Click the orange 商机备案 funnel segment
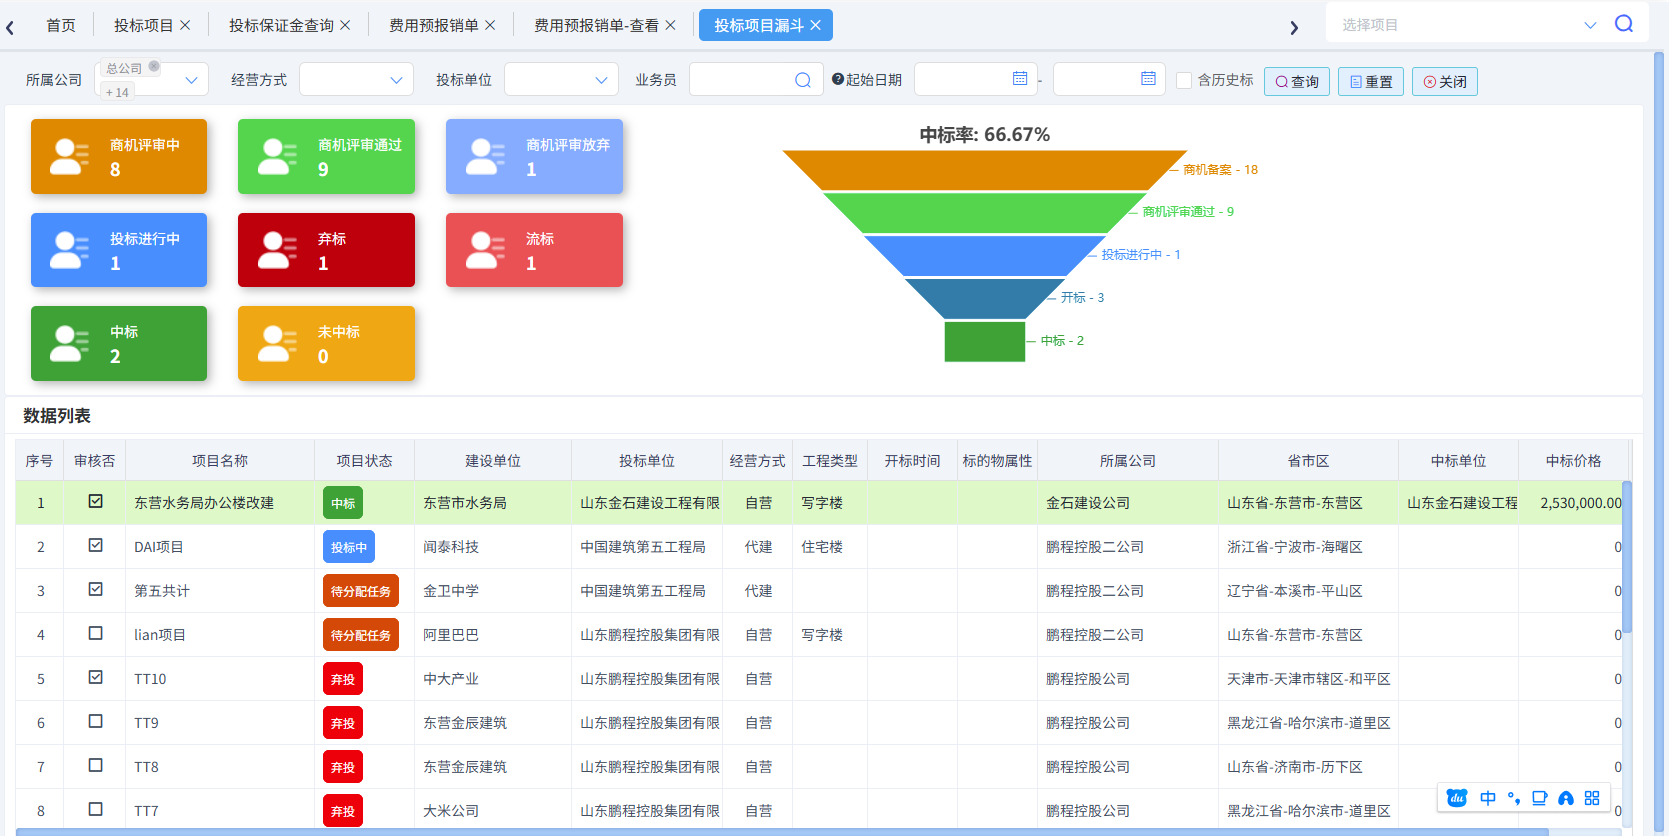 tap(984, 170)
